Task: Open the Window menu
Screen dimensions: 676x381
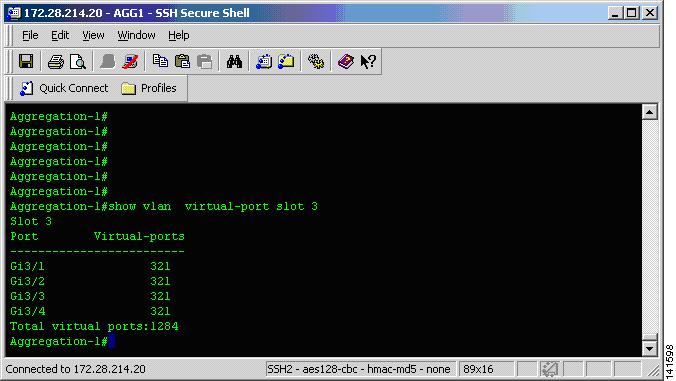Action: click(136, 35)
